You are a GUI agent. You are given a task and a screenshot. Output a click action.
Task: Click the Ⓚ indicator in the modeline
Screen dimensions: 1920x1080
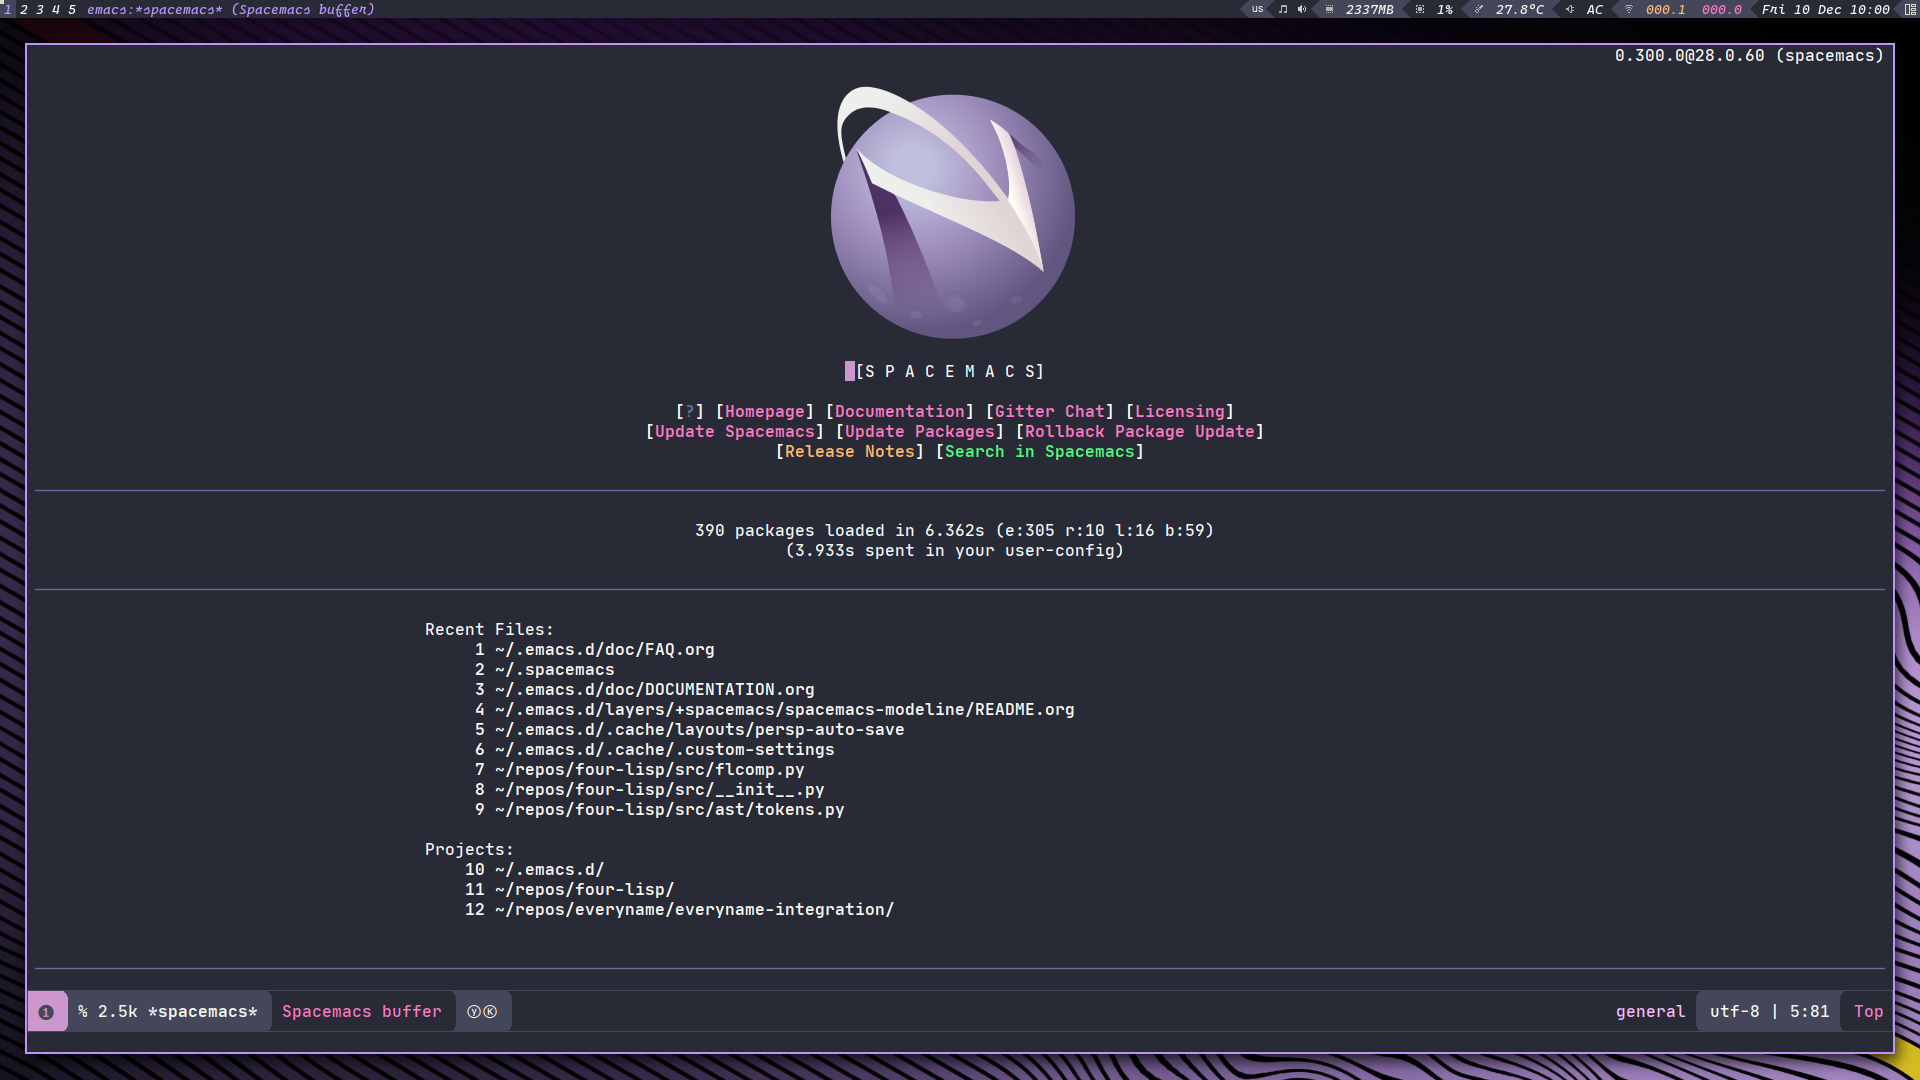pyautogui.click(x=492, y=1011)
